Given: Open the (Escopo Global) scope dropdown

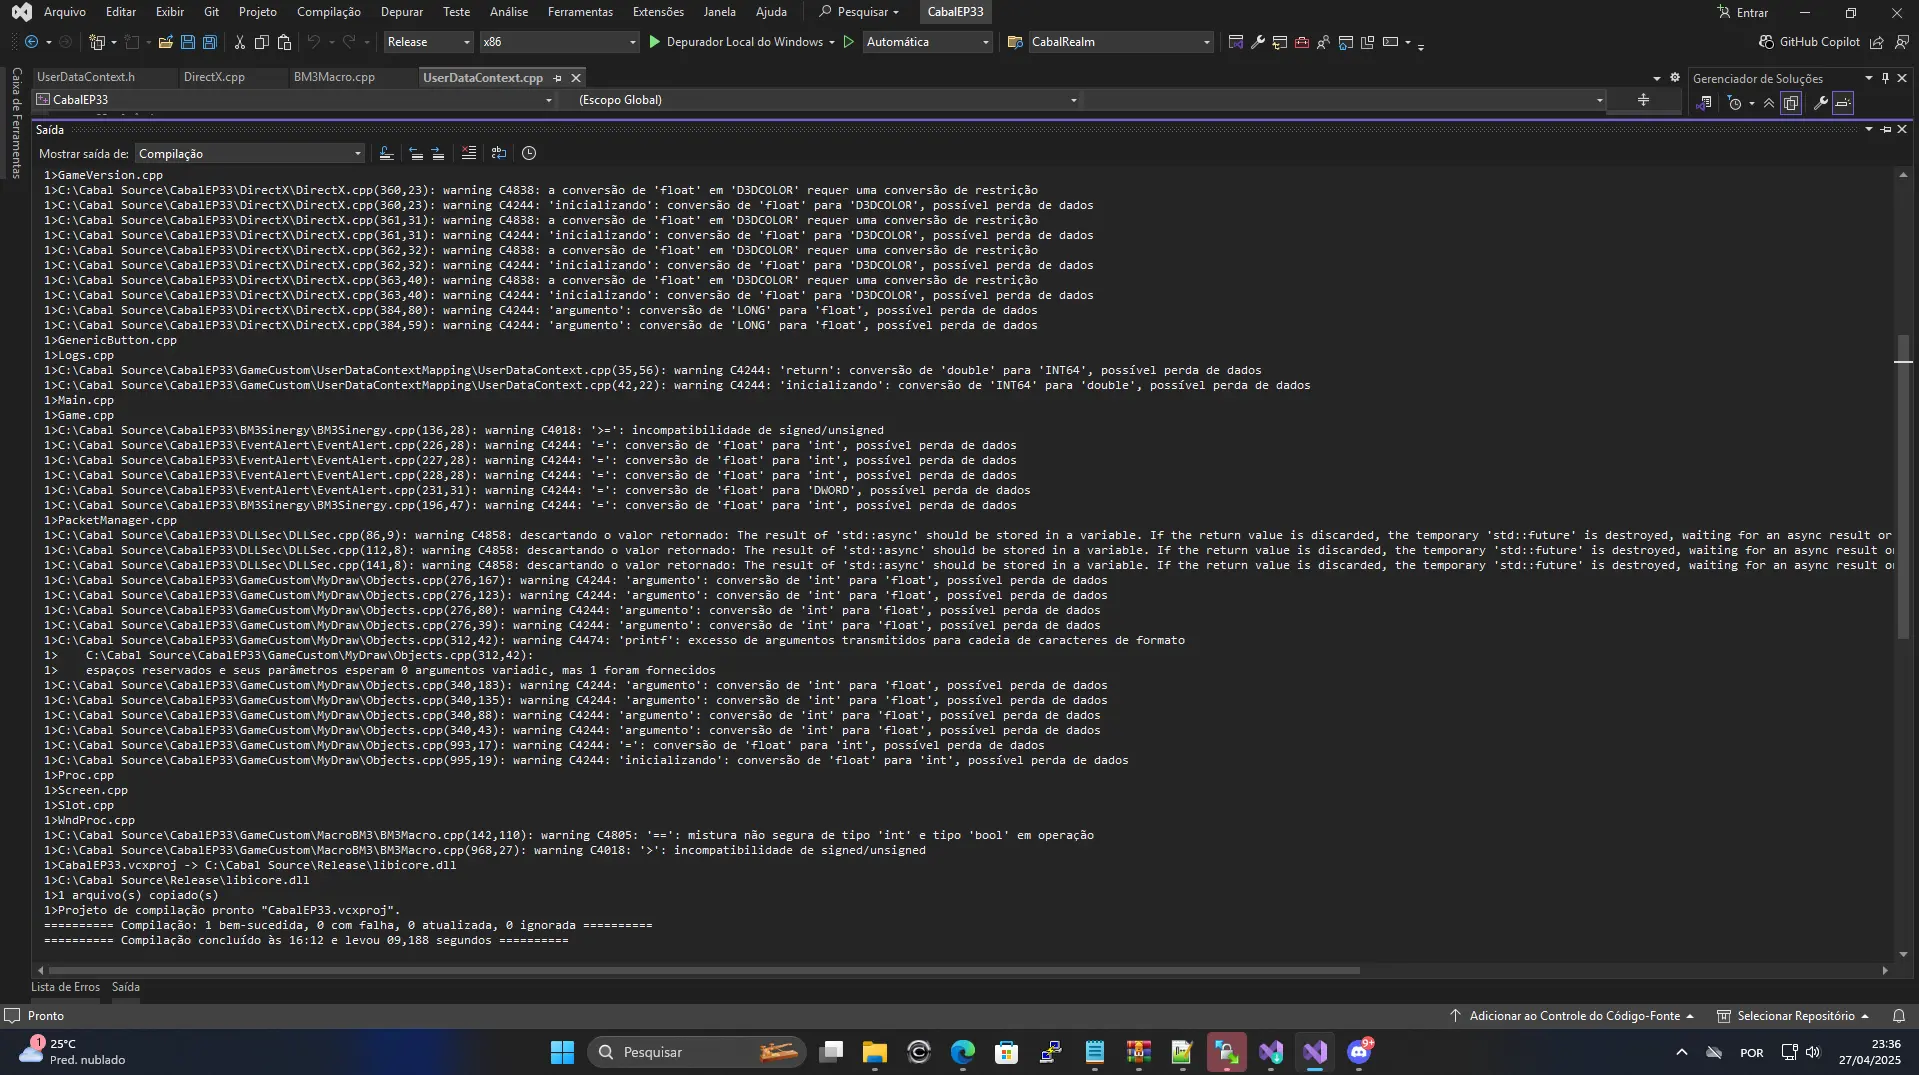Looking at the screenshot, I should [828, 100].
